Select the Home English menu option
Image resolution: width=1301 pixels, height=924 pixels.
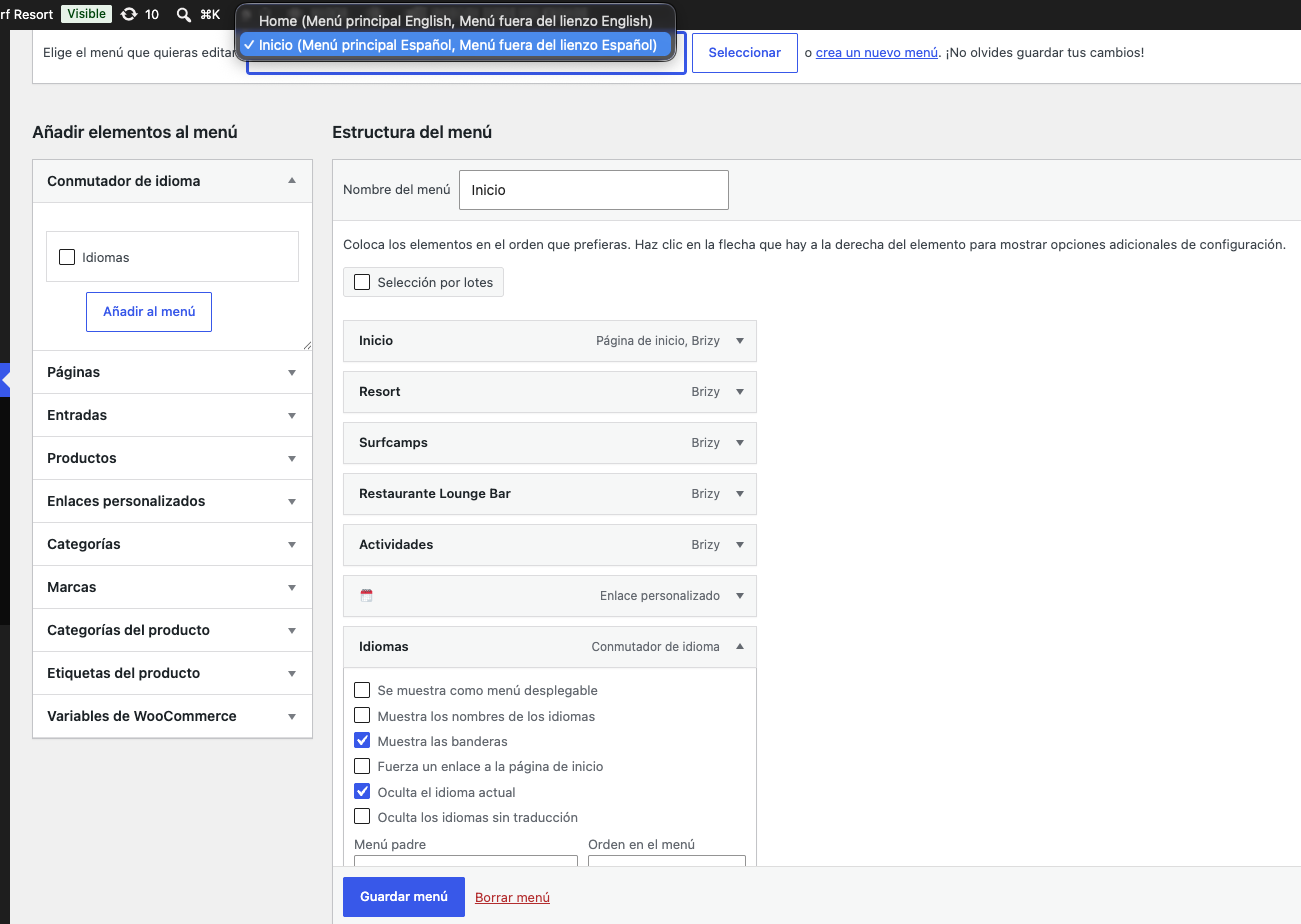(x=455, y=20)
